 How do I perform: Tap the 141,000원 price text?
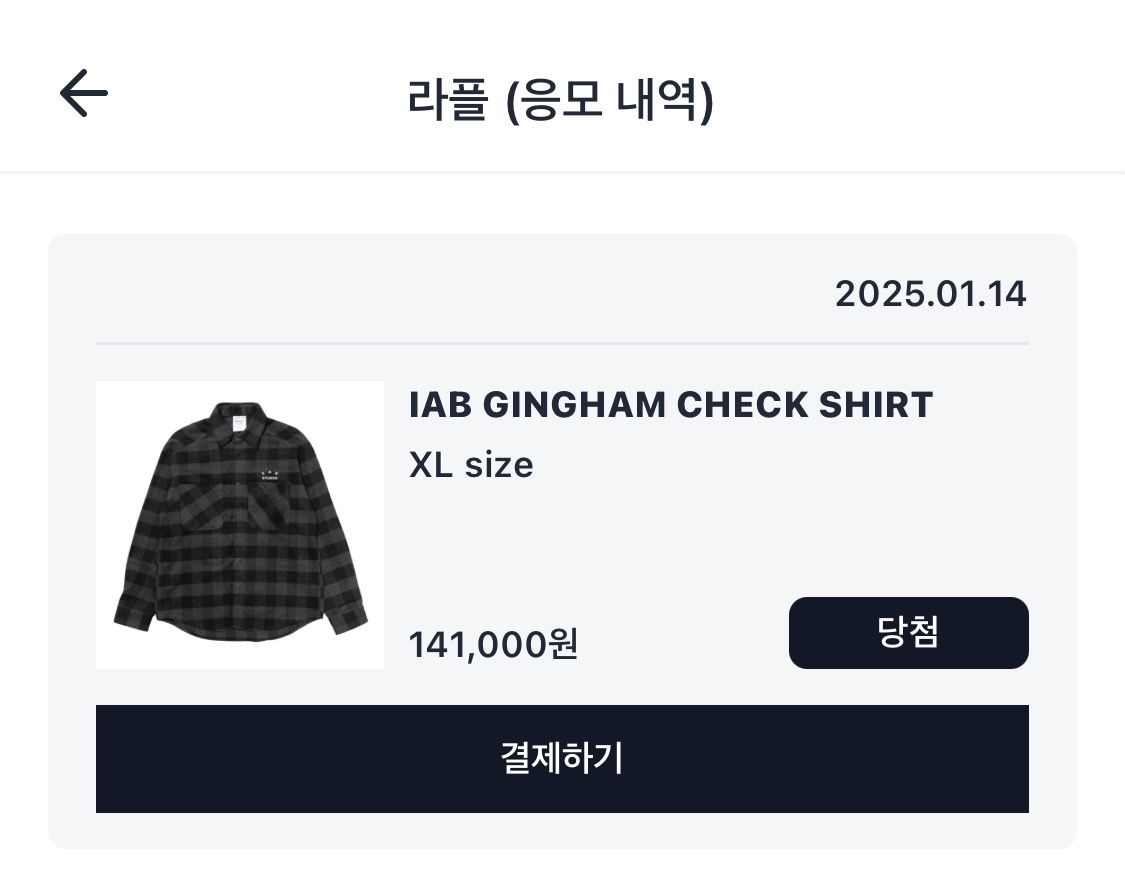tap(493, 645)
